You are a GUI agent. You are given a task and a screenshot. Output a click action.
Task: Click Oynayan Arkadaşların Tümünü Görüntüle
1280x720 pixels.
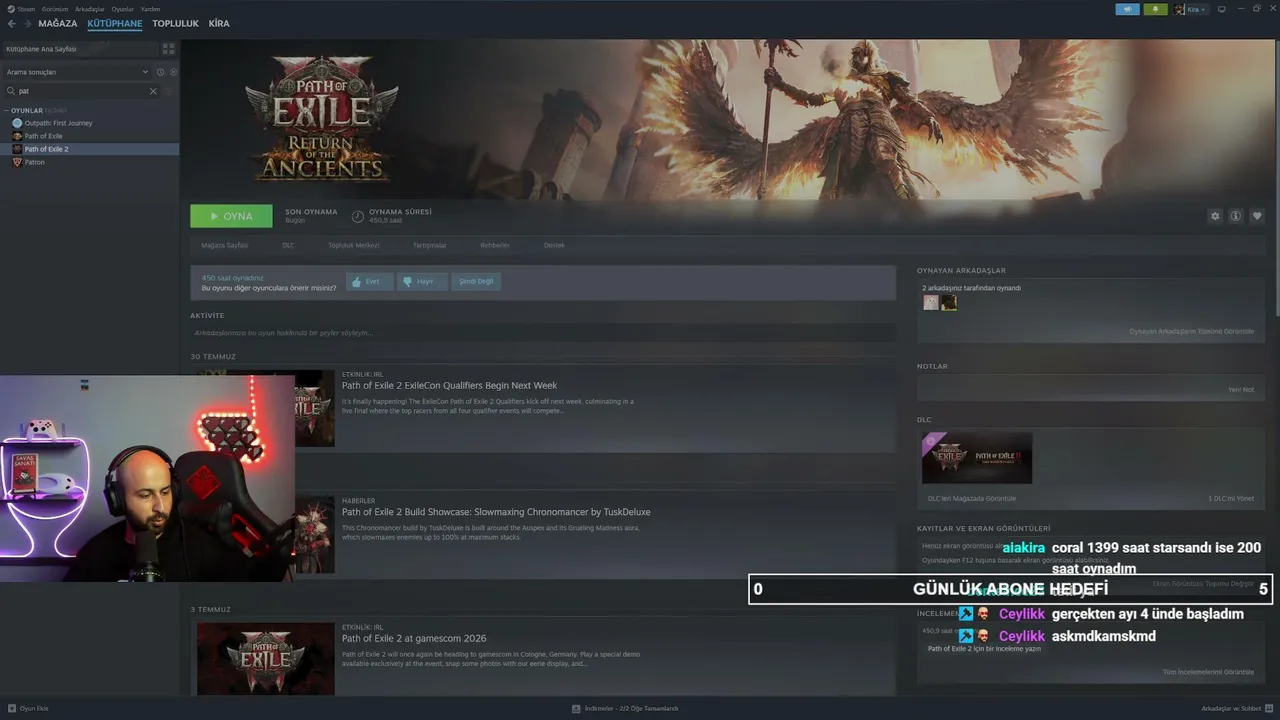pyautogui.click(x=1191, y=331)
